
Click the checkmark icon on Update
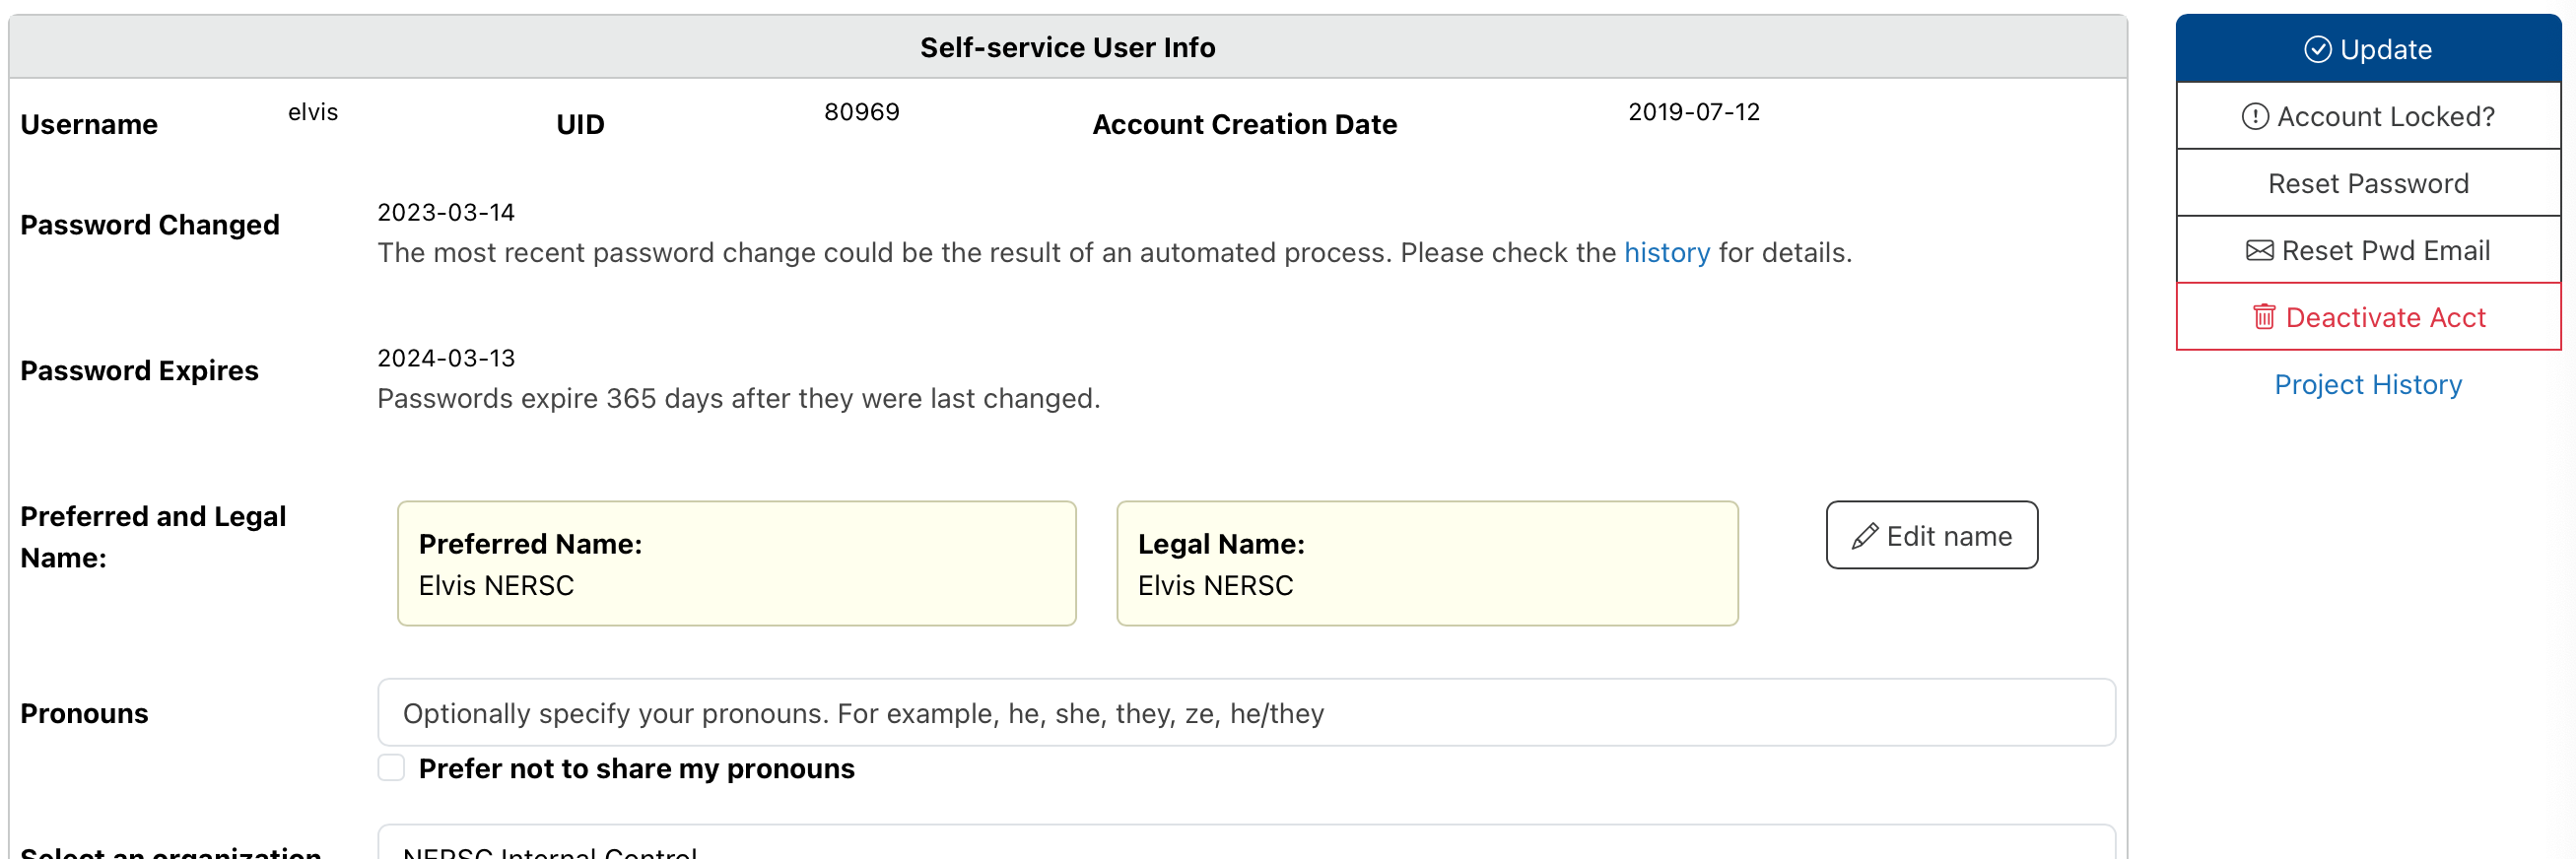2317,49
